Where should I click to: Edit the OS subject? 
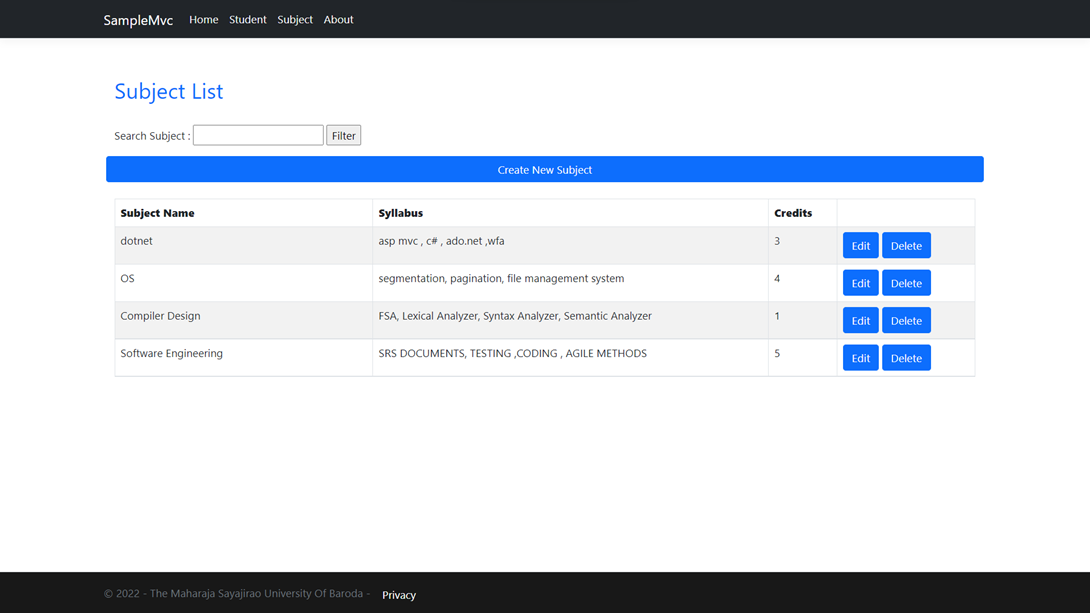861,283
